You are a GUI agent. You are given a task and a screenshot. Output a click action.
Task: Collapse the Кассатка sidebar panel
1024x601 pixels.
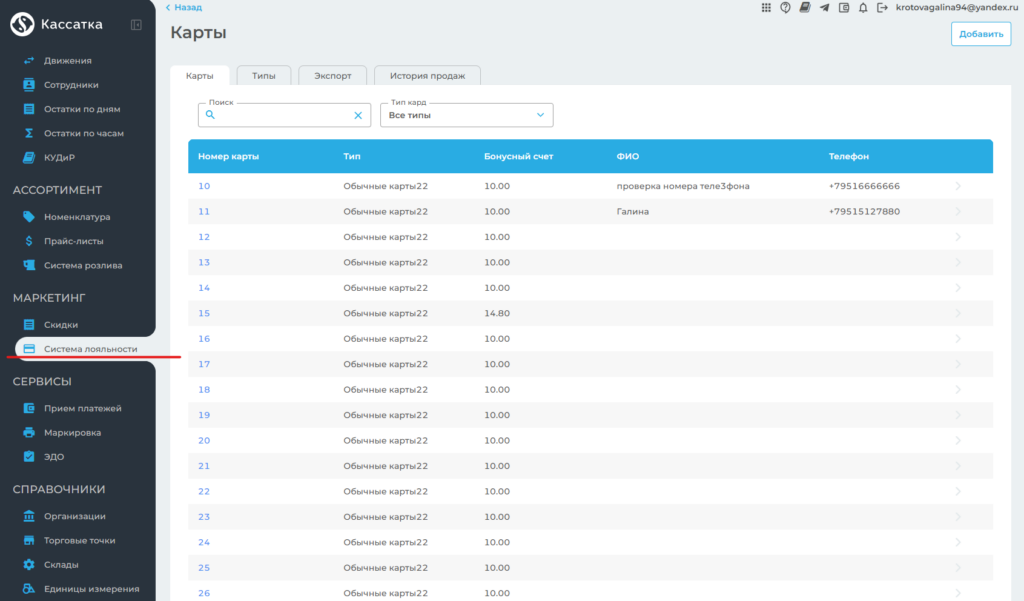tap(136, 25)
